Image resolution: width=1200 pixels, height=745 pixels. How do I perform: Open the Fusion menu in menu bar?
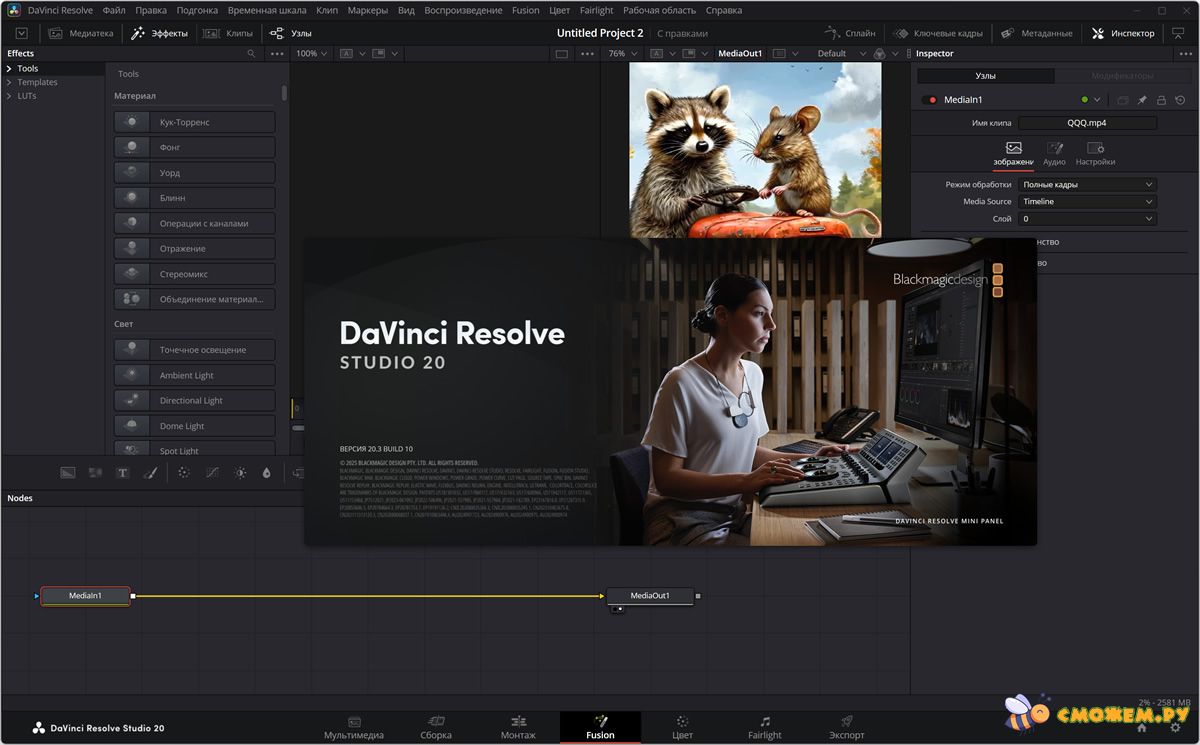(525, 10)
